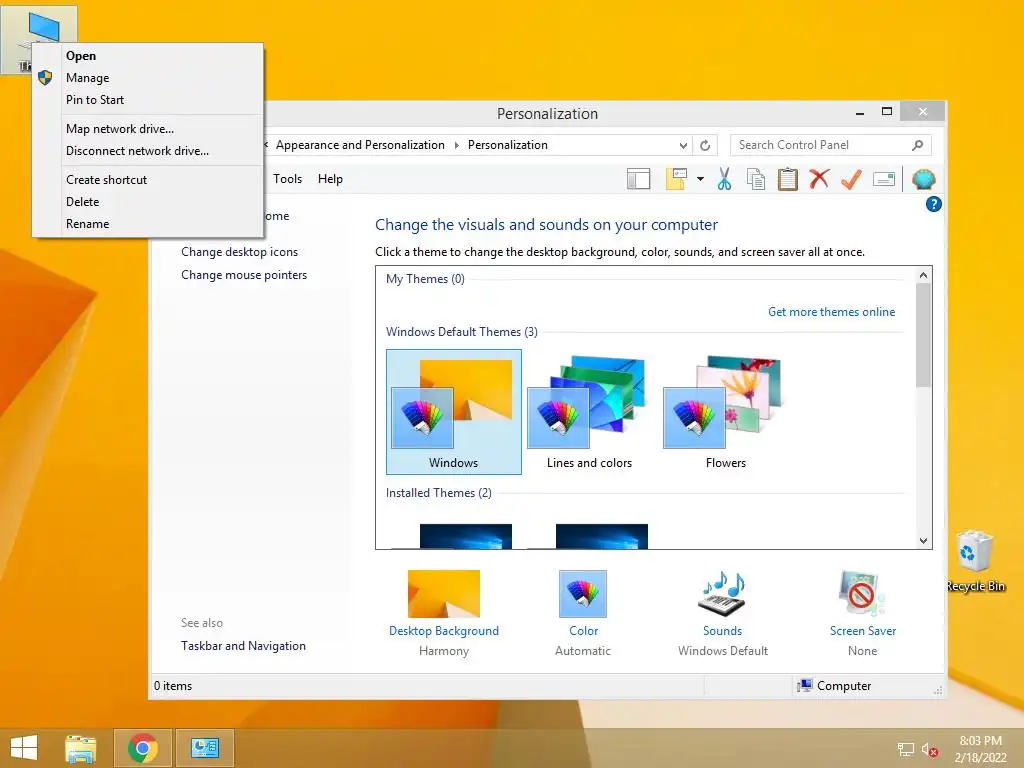Viewport: 1024px width, 768px height.
Task: Open Google Chrome from the taskbar
Action: [142, 748]
